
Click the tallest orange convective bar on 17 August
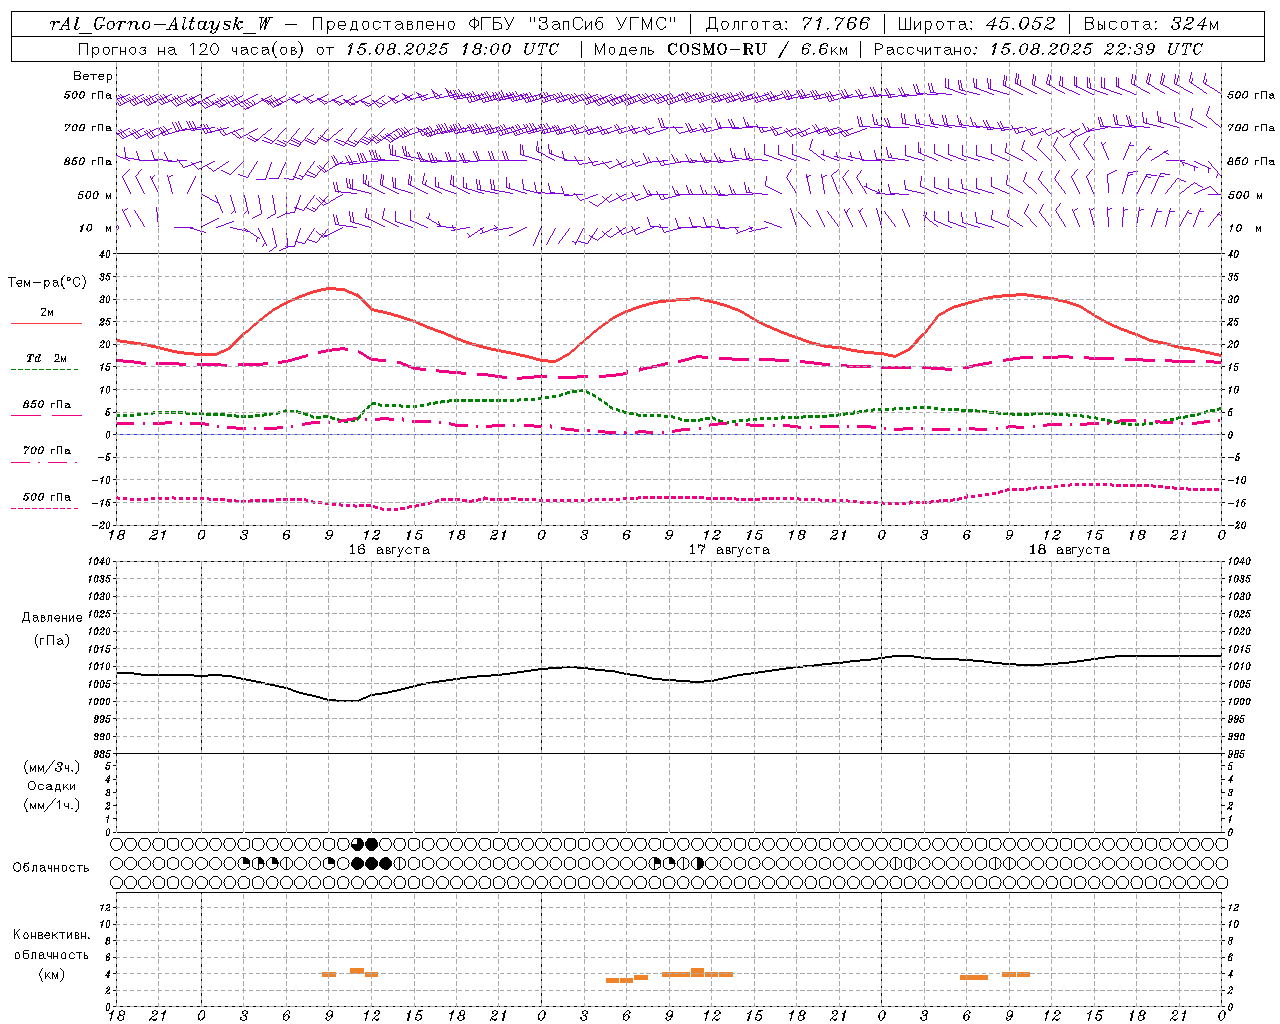coord(698,972)
